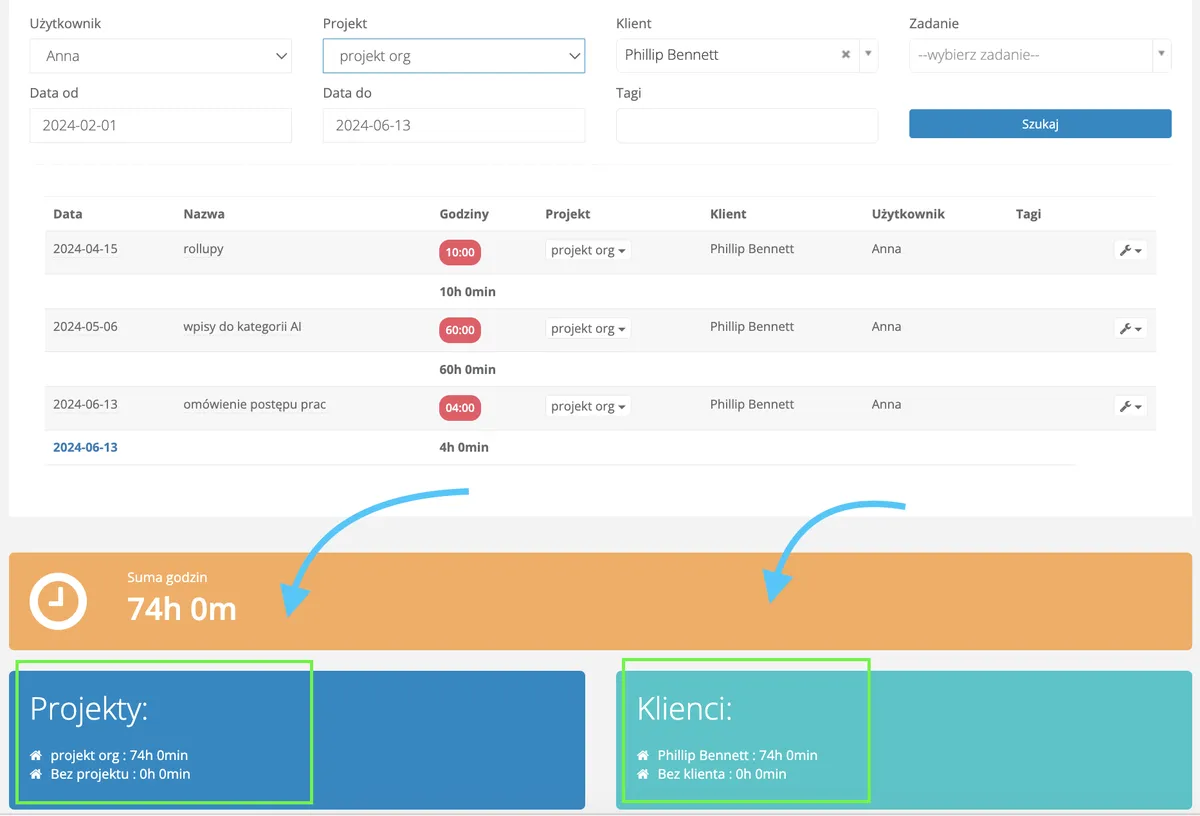
Task: Expand the Zadanie task selector
Action: [1040, 55]
